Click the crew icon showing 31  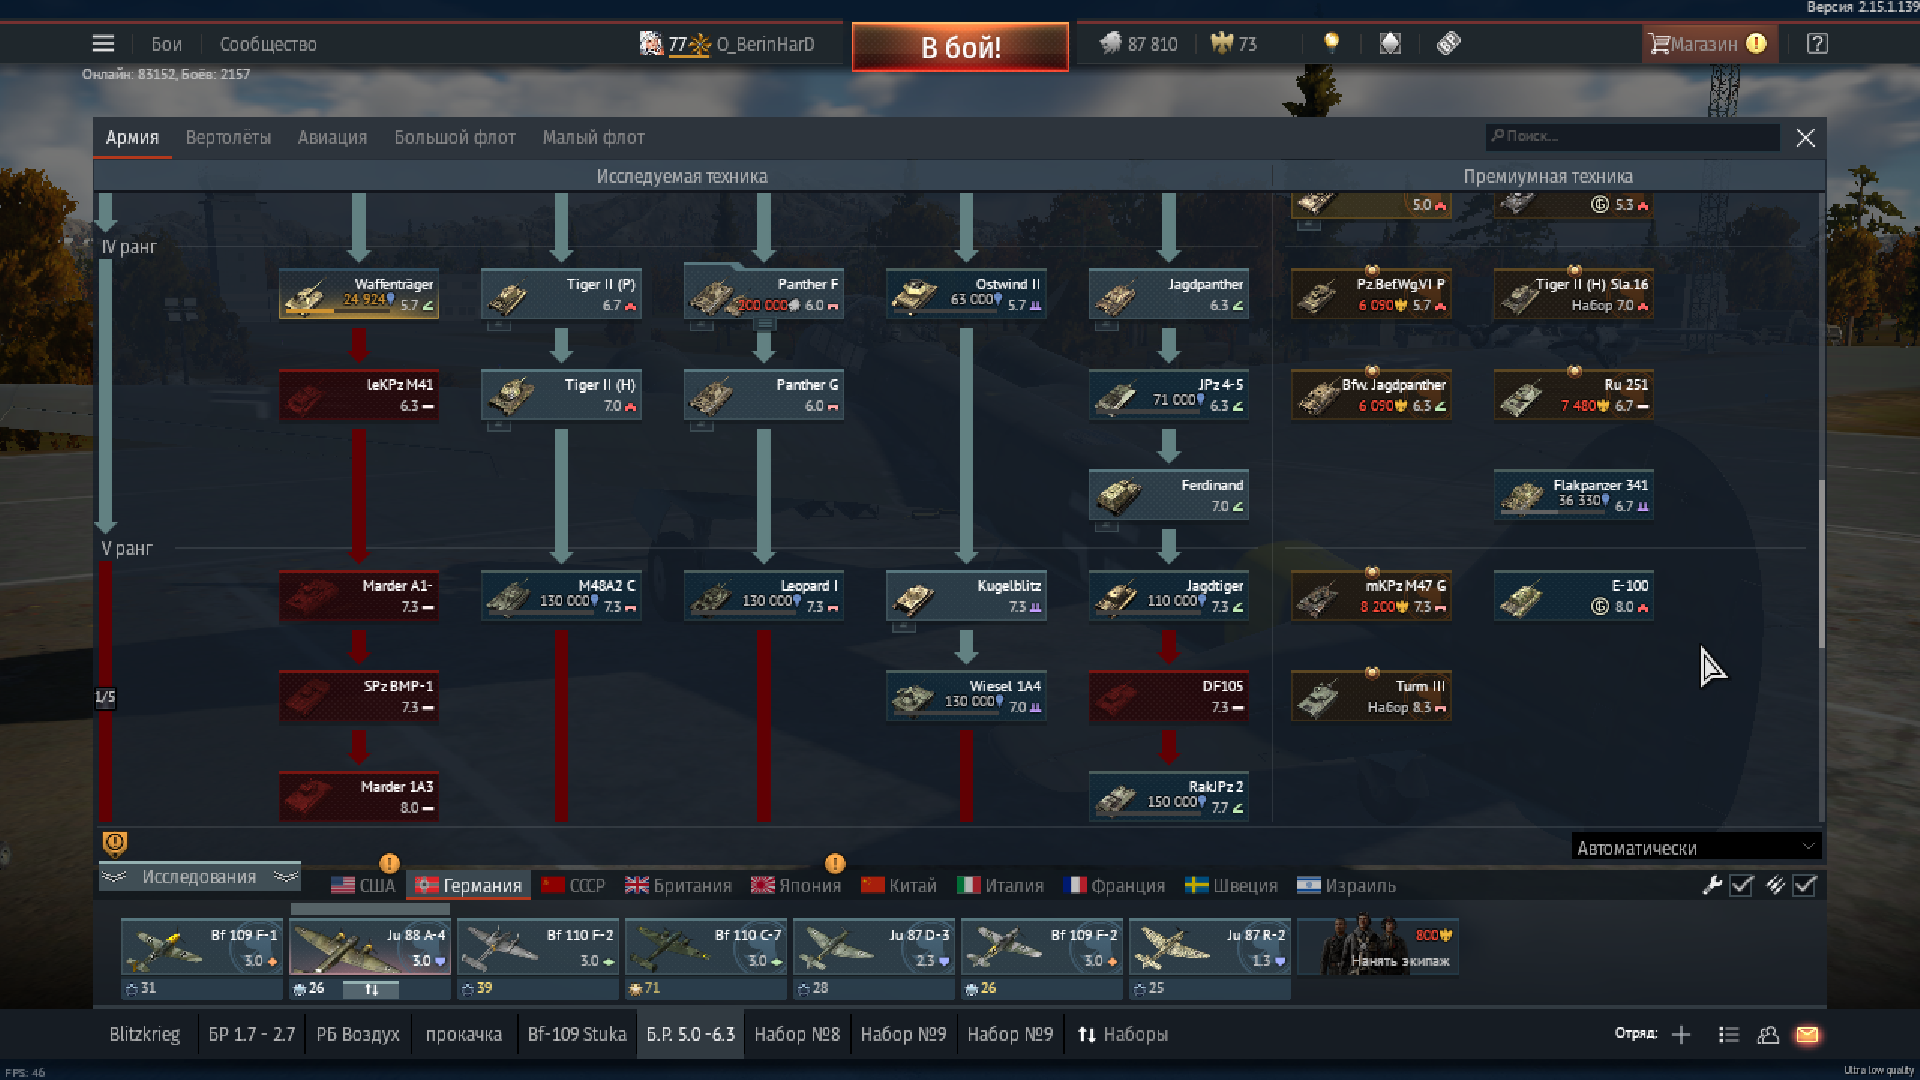click(132, 988)
